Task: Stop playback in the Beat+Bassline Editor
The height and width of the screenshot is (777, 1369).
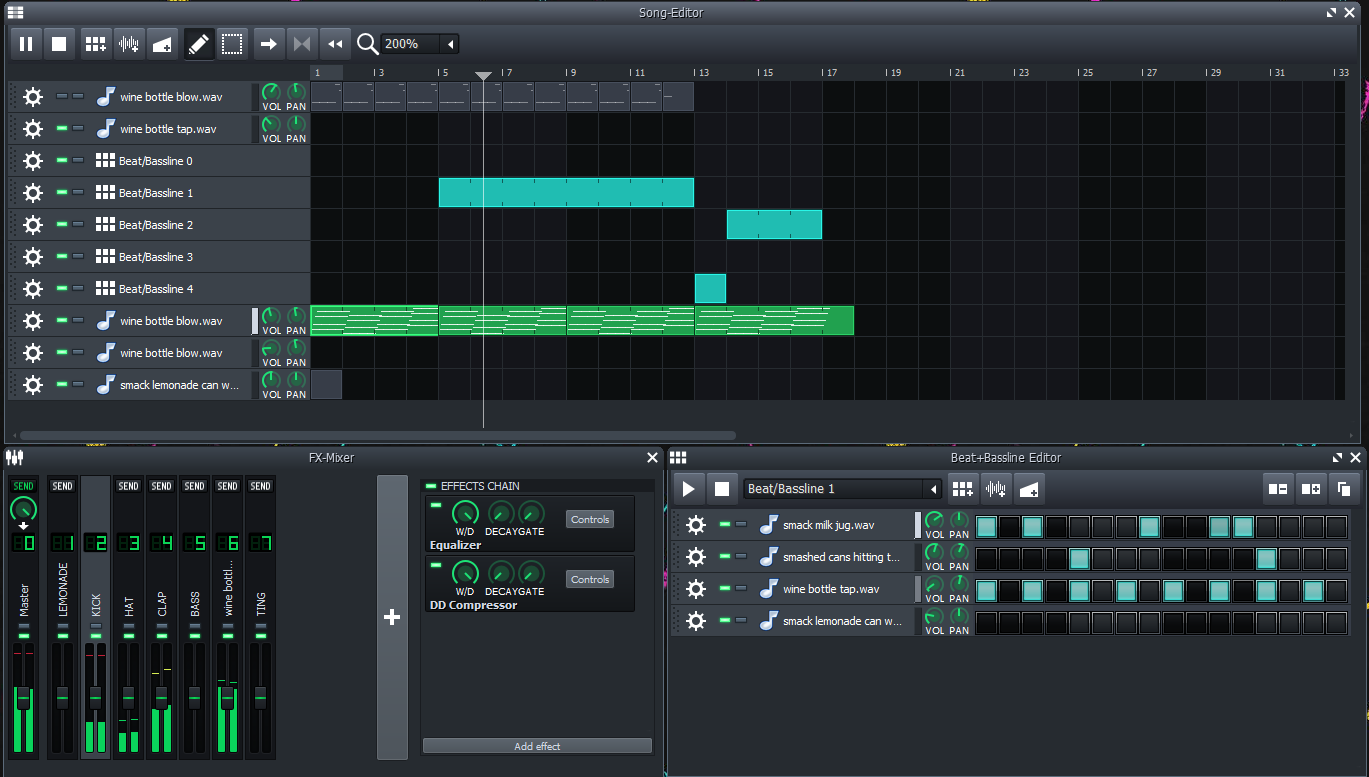Action: [722, 489]
